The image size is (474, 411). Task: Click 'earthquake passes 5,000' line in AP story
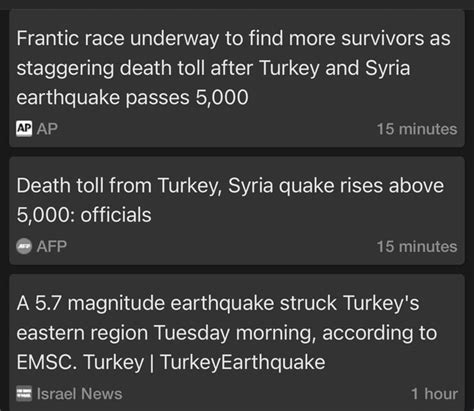pos(132,97)
